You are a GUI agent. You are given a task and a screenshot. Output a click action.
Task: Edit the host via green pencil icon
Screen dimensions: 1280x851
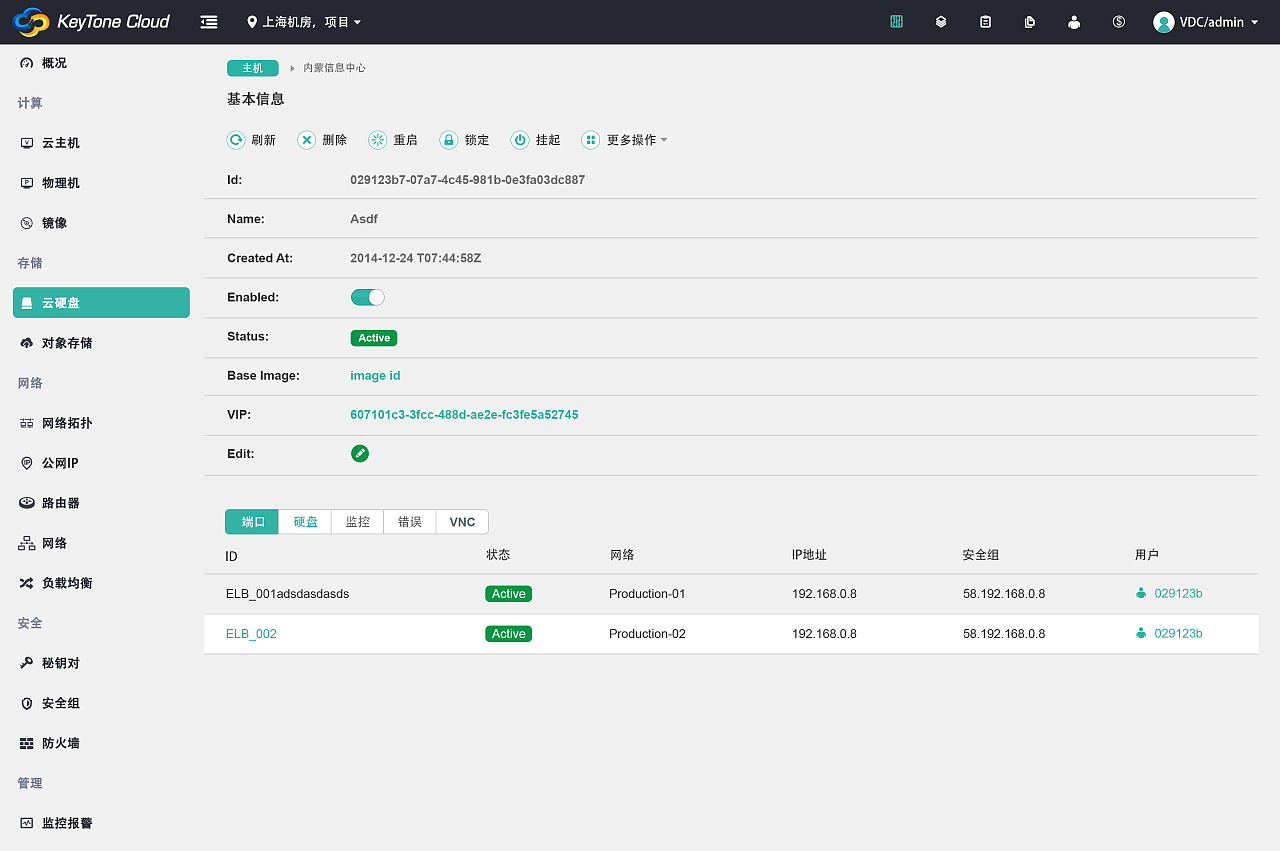coord(360,453)
